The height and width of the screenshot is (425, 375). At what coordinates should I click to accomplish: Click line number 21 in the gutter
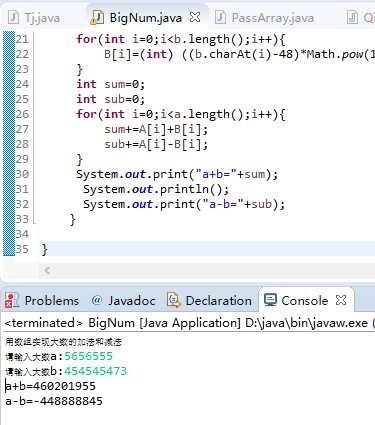(22, 39)
